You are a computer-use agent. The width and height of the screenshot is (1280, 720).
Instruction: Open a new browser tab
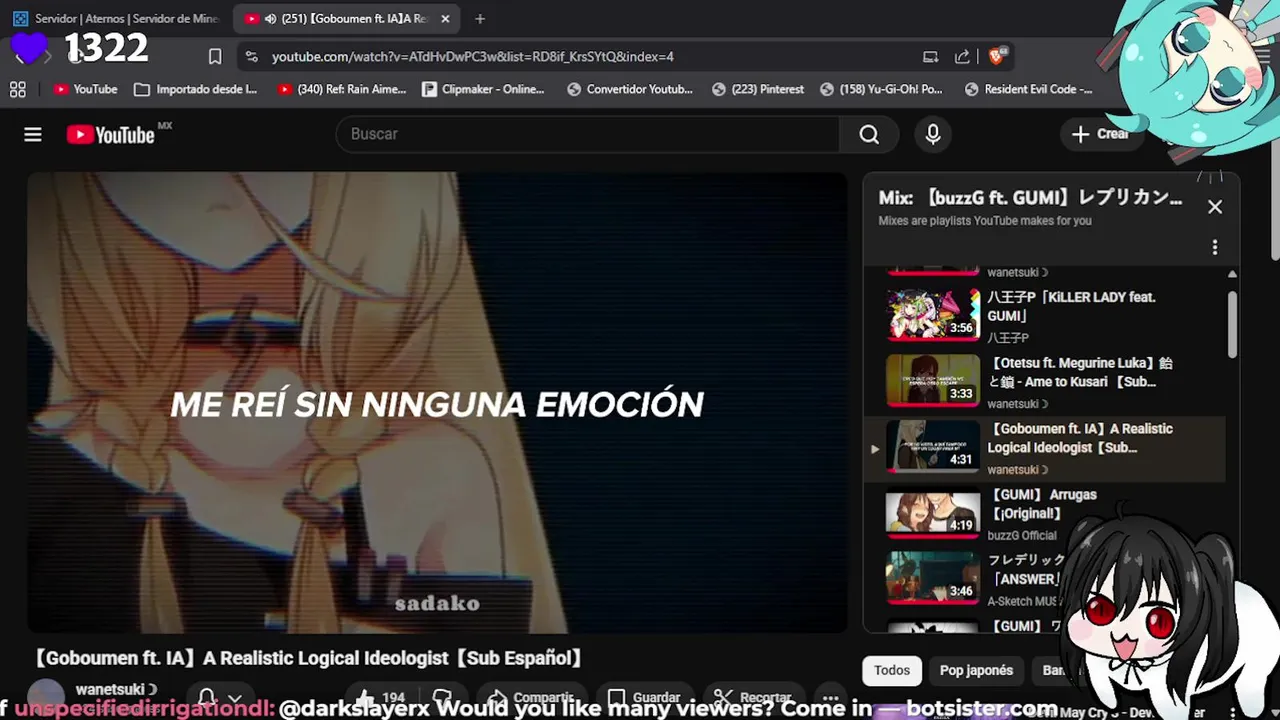[x=480, y=19]
